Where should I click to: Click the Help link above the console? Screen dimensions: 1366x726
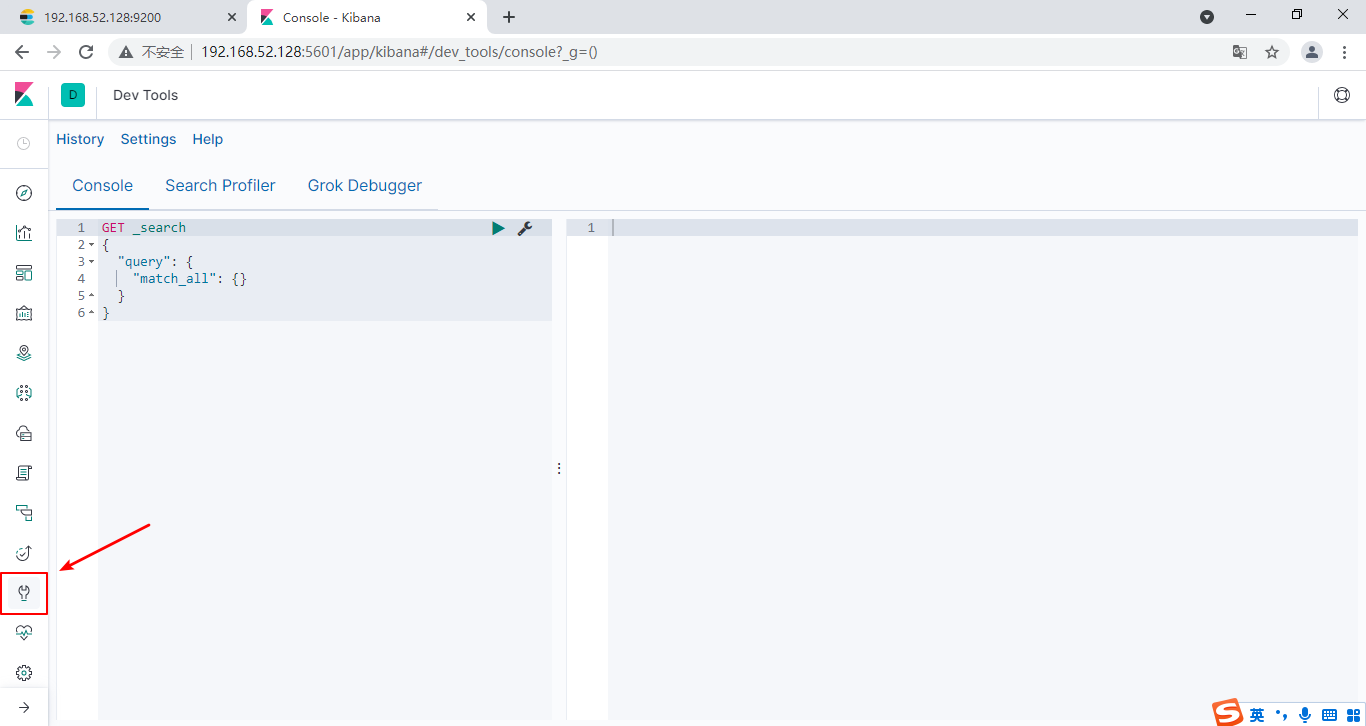(x=207, y=139)
